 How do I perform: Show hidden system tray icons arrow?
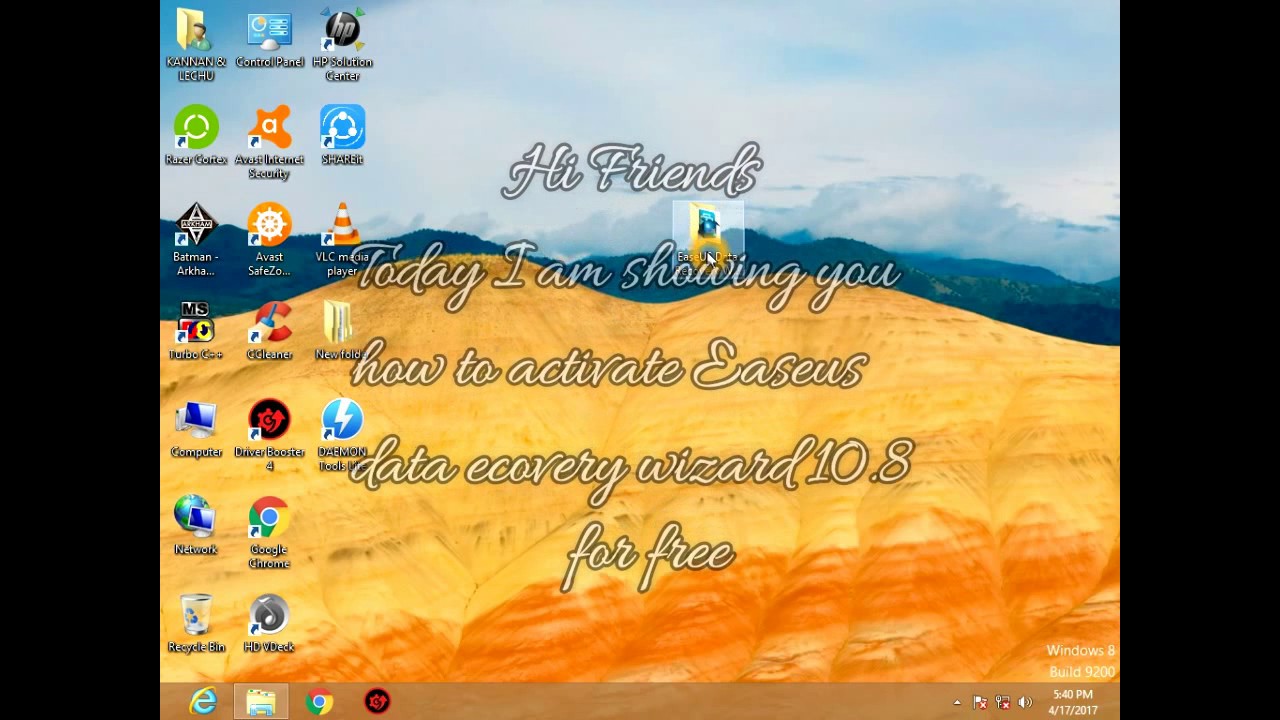click(957, 702)
